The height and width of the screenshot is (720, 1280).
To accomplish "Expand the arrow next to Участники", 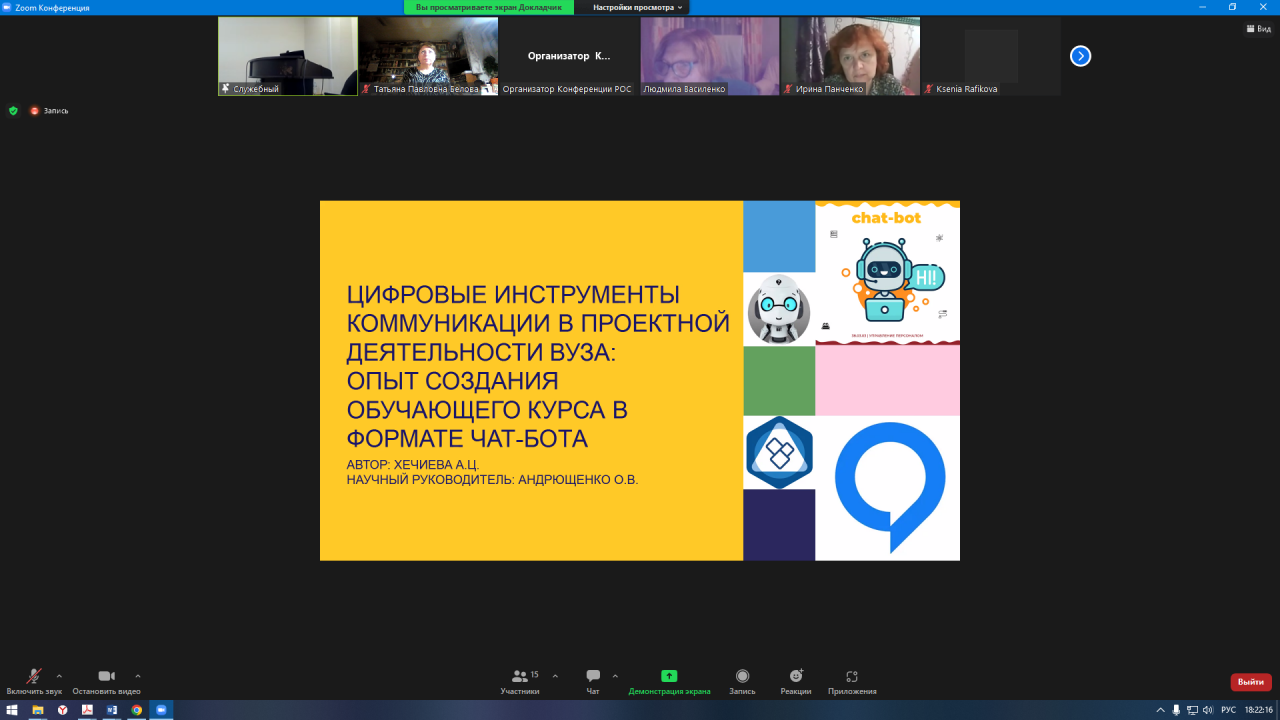I will [x=555, y=675].
